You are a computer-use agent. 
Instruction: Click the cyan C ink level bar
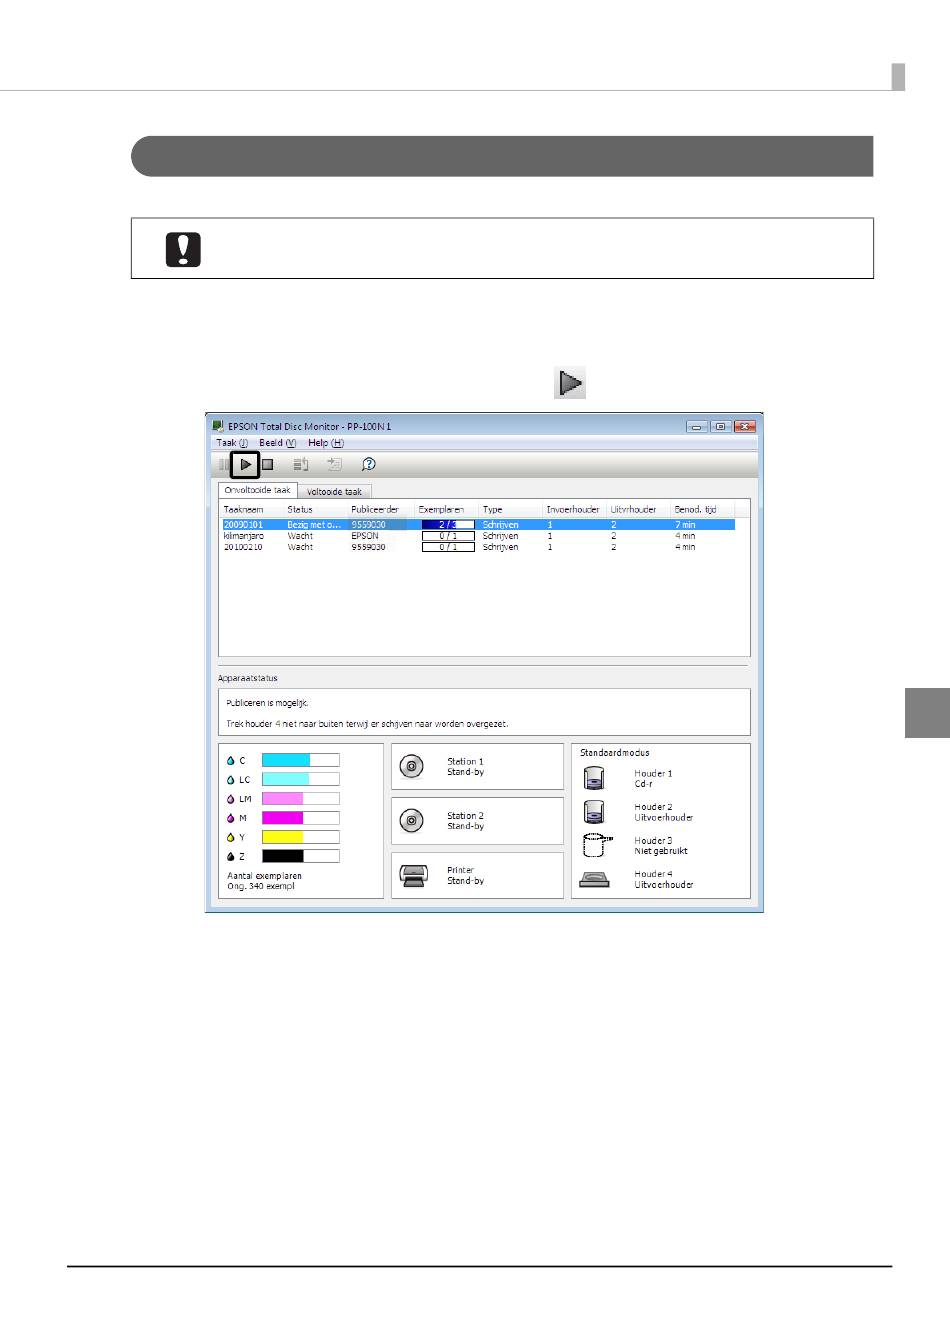pos(300,760)
